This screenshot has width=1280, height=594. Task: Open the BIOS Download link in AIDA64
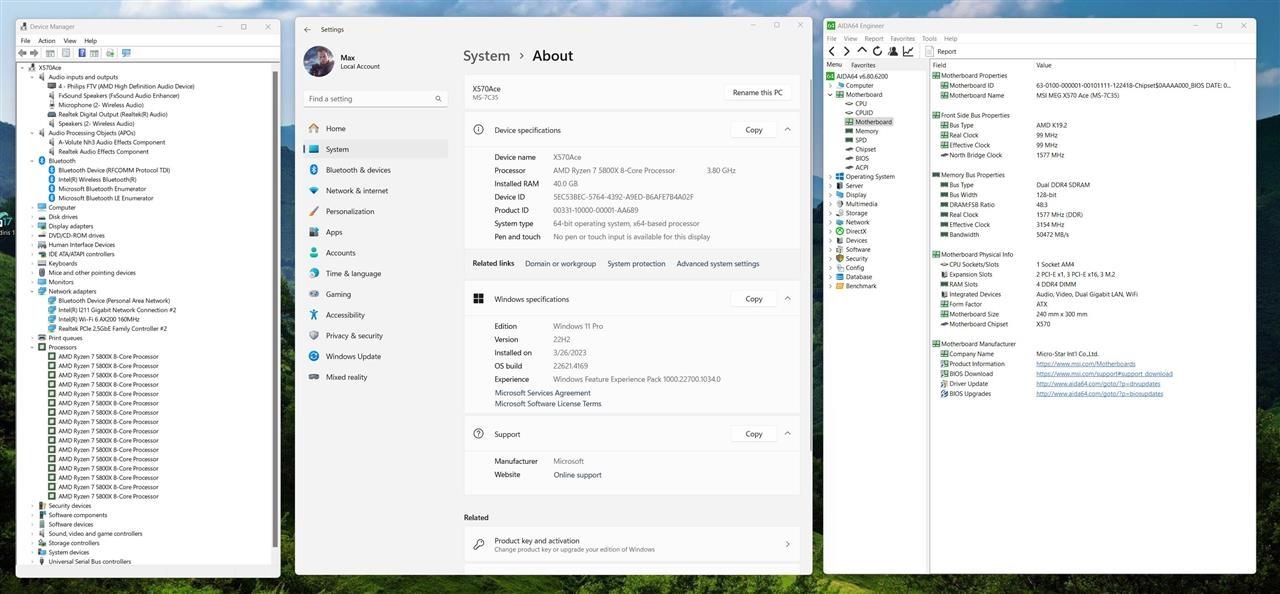coord(1104,374)
